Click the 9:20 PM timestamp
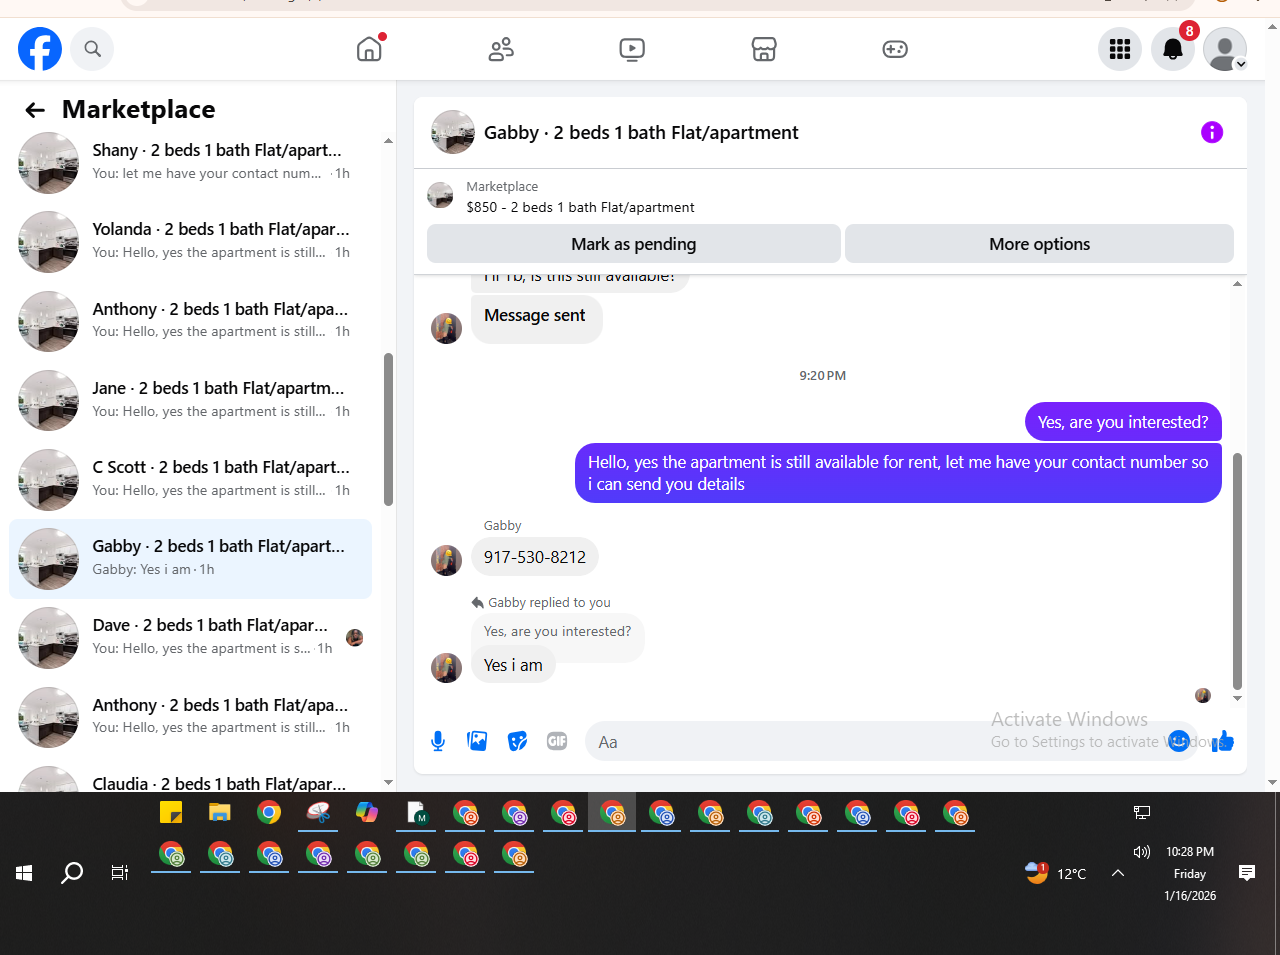This screenshot has height=955, width=1280. tap(822, 376)
